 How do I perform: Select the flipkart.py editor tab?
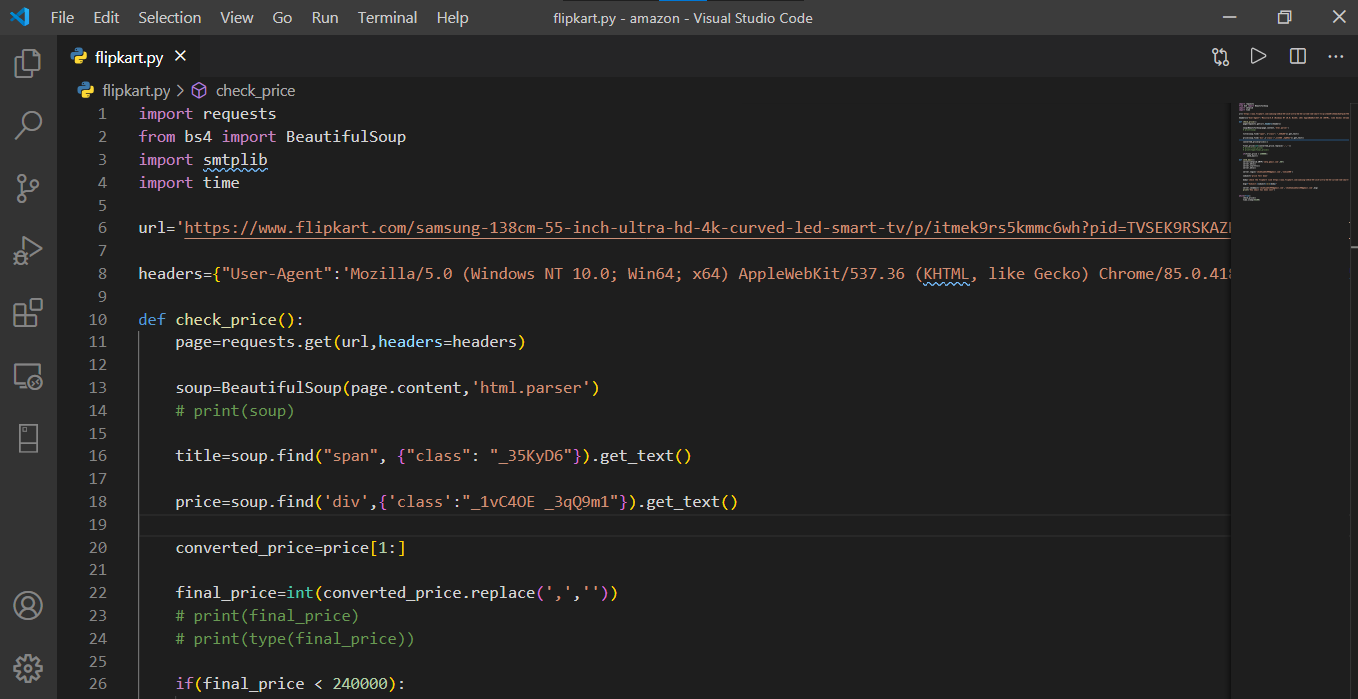click(x=128, y=57)
